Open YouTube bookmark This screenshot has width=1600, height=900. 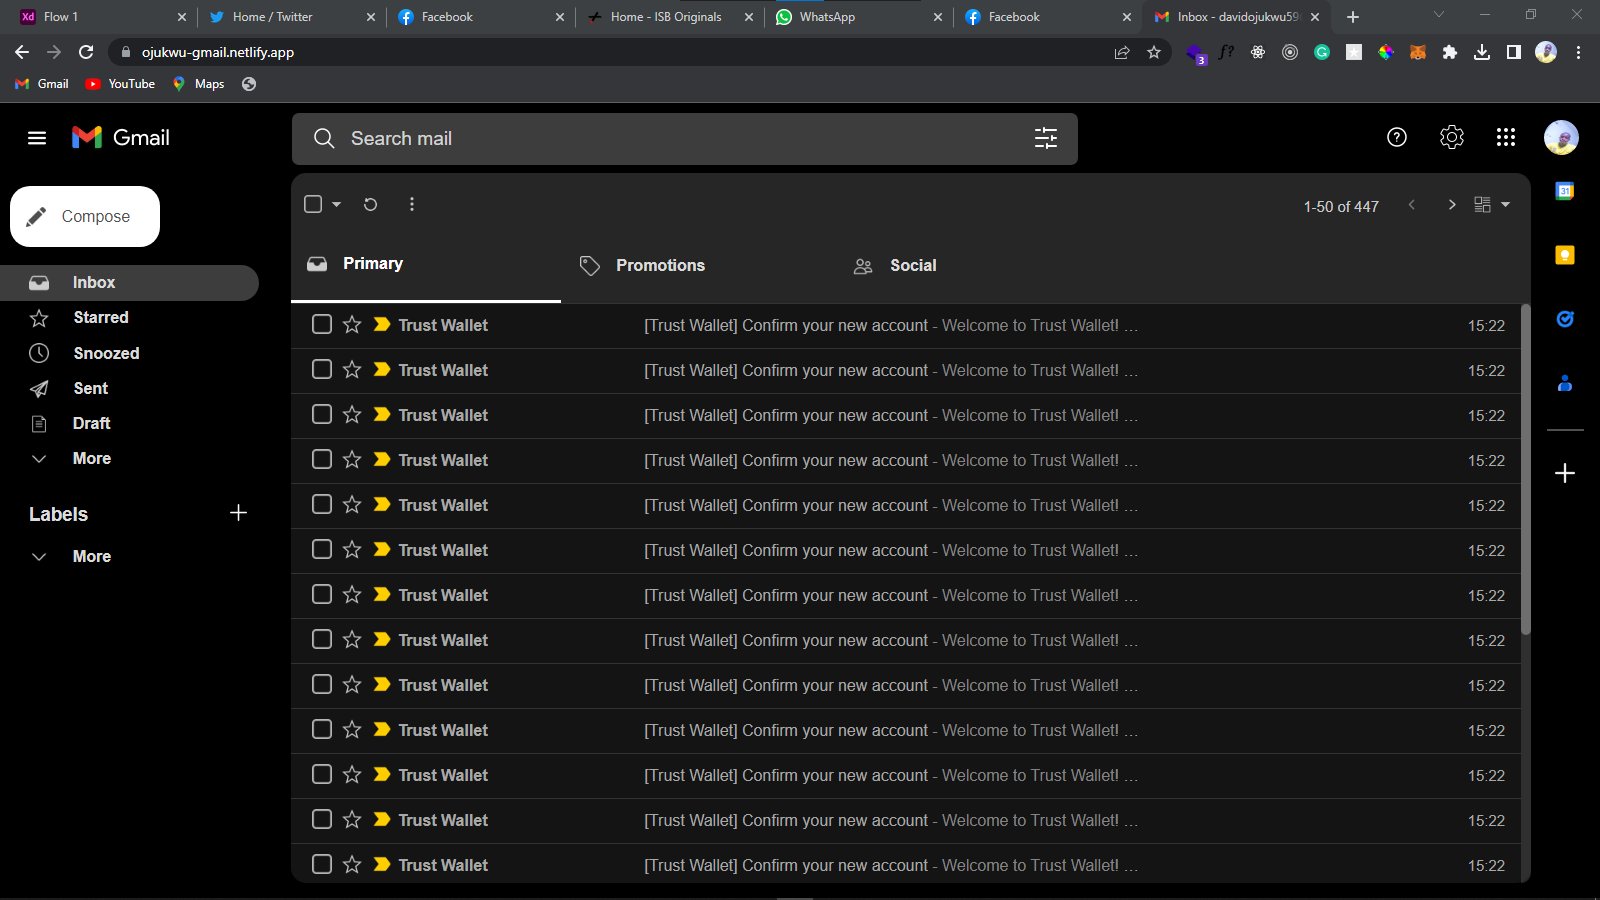[x=120, y=84]
